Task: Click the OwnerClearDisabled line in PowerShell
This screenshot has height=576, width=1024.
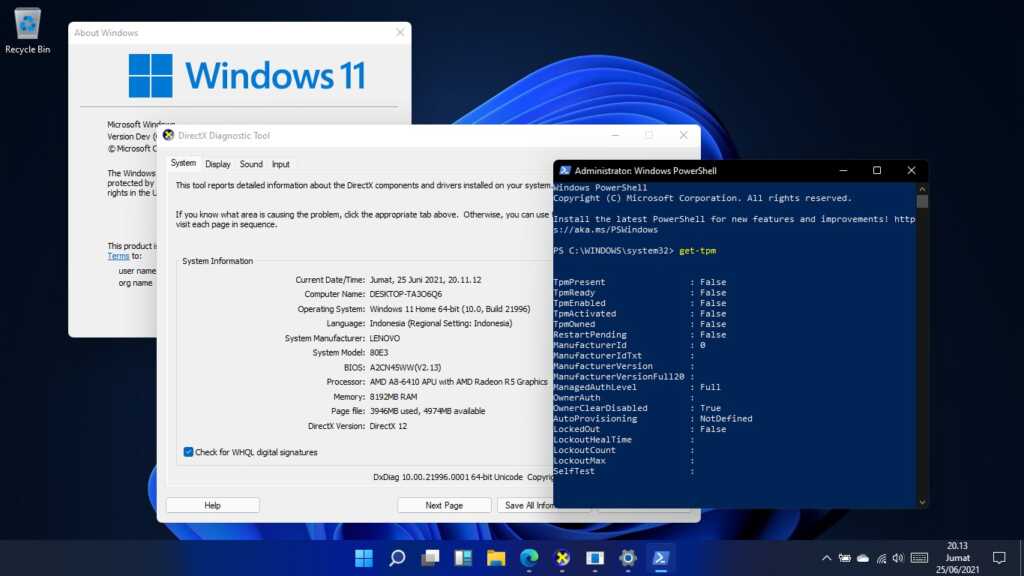Action: 637,408
